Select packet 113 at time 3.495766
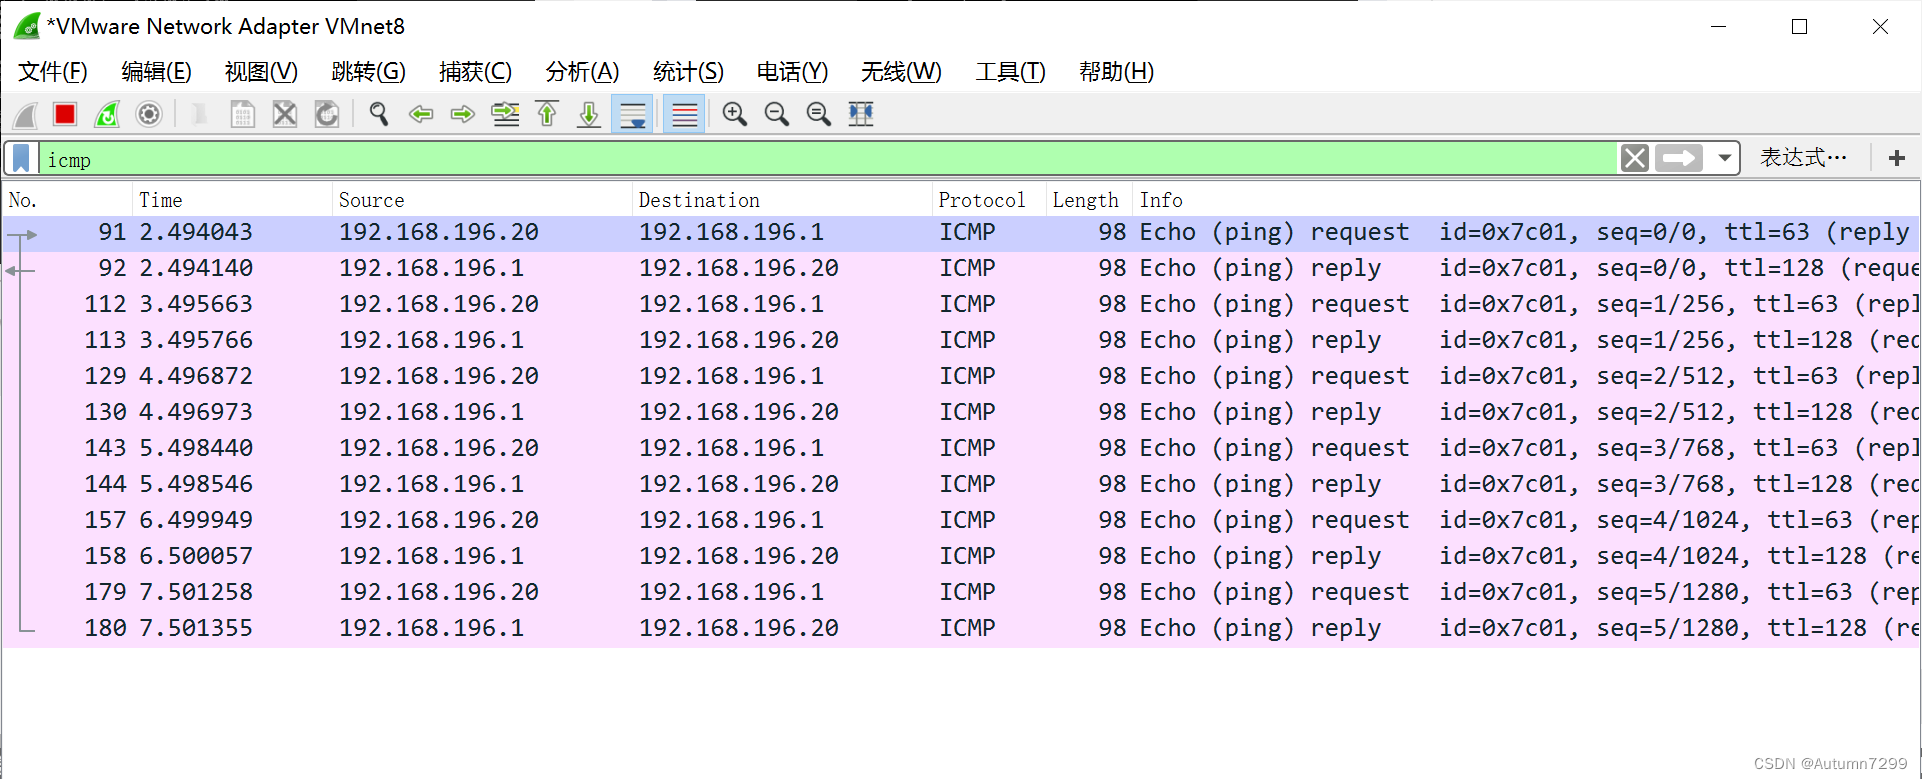The image size is (1922, 779). (x=961, y=340)
